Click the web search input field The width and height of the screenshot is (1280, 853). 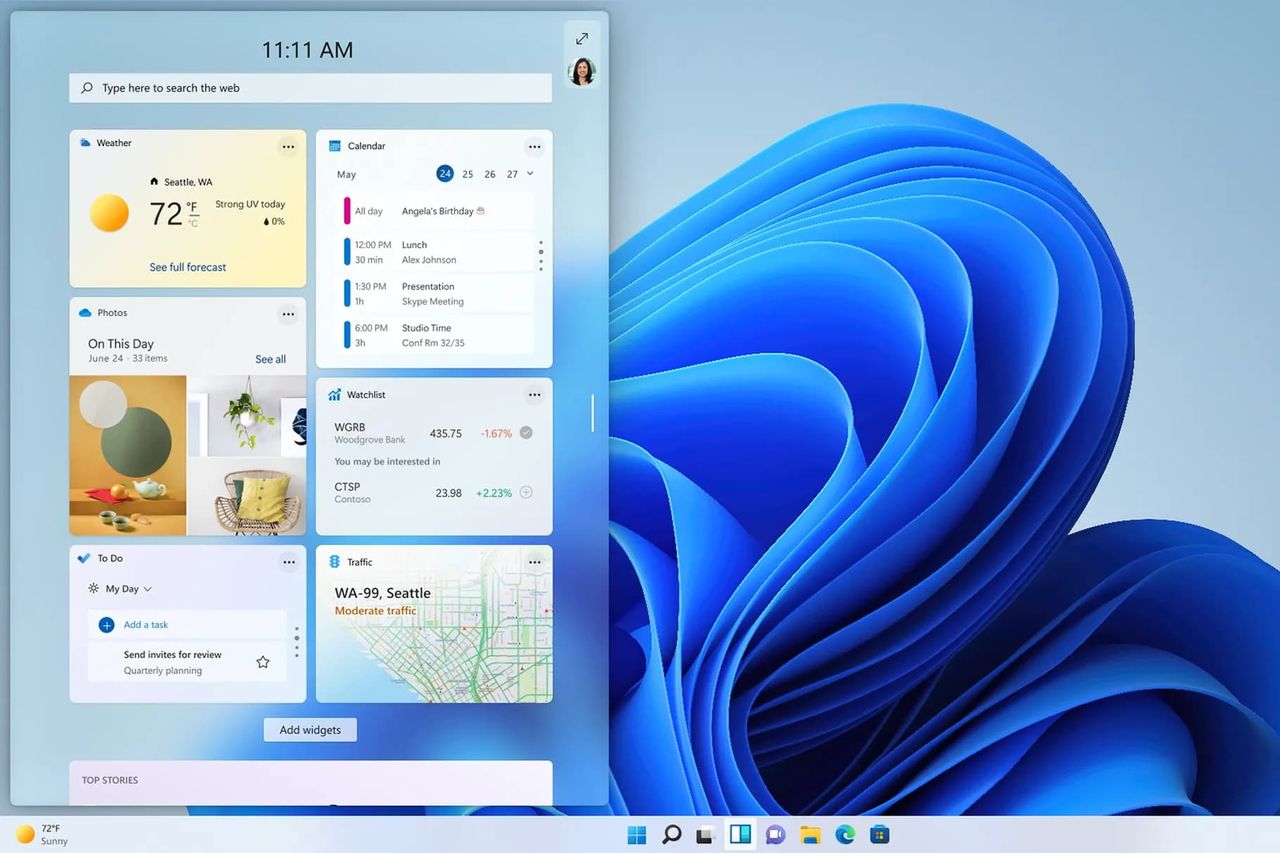(310, 88)
